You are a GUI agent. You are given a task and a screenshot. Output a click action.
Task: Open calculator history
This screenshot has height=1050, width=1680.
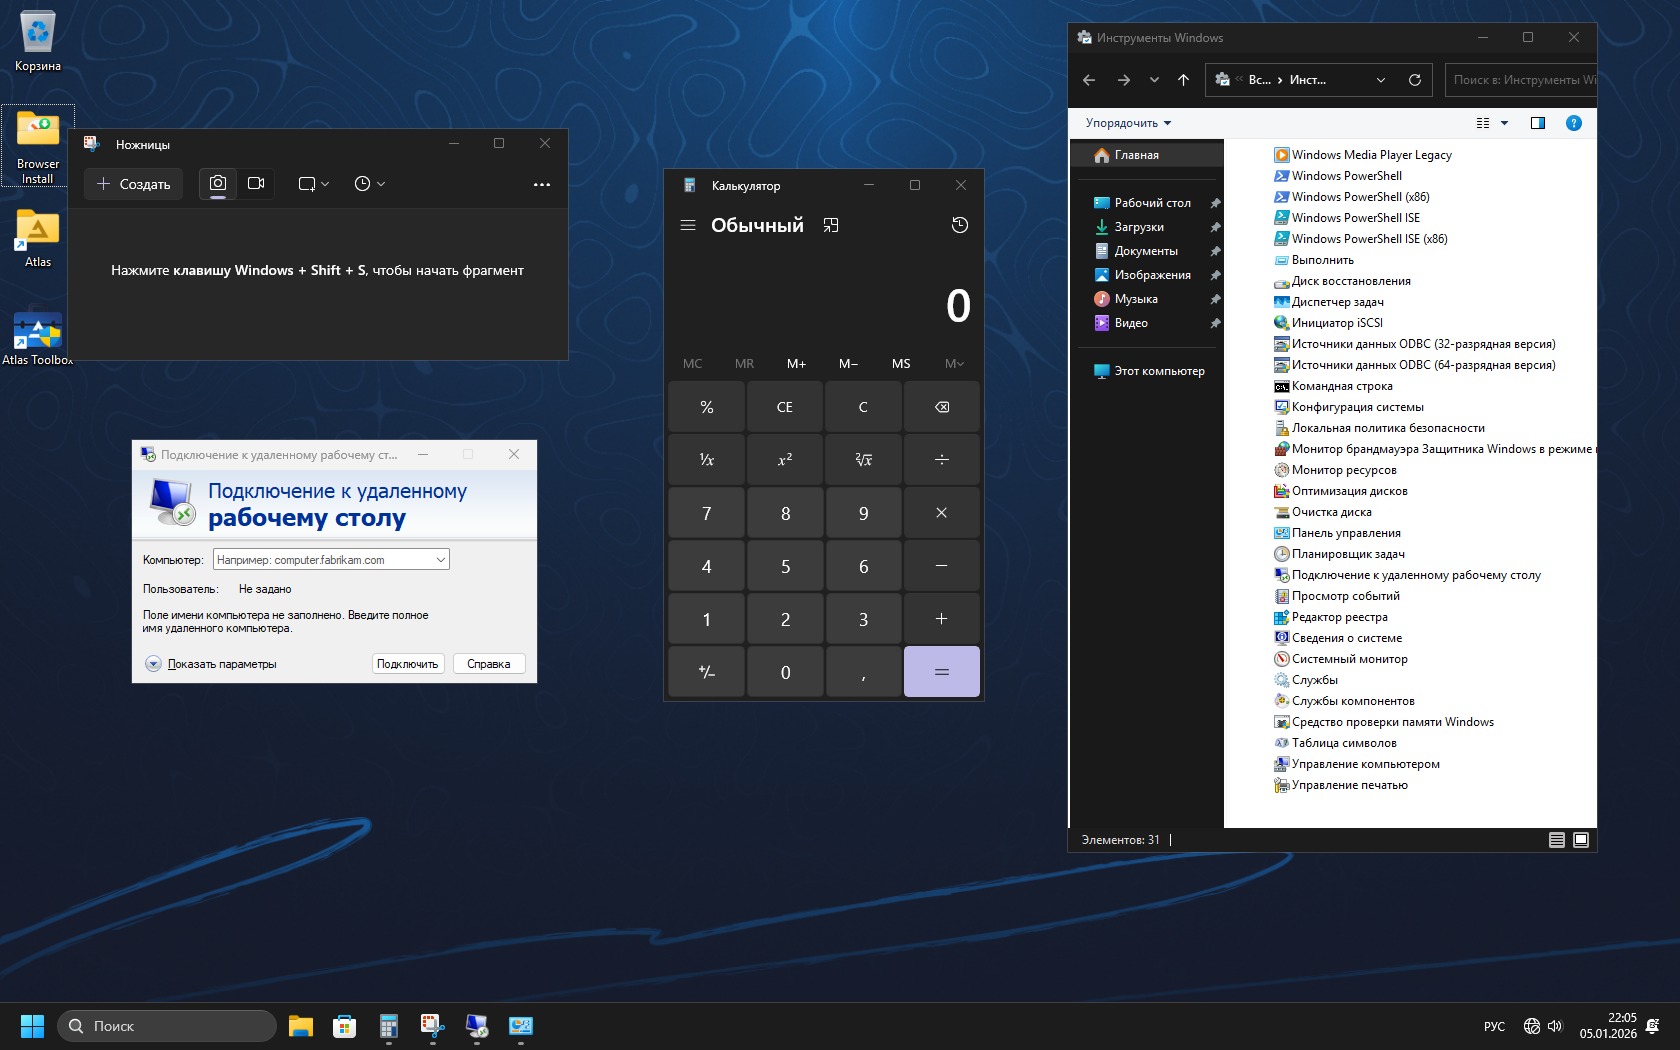pos(959,225)
